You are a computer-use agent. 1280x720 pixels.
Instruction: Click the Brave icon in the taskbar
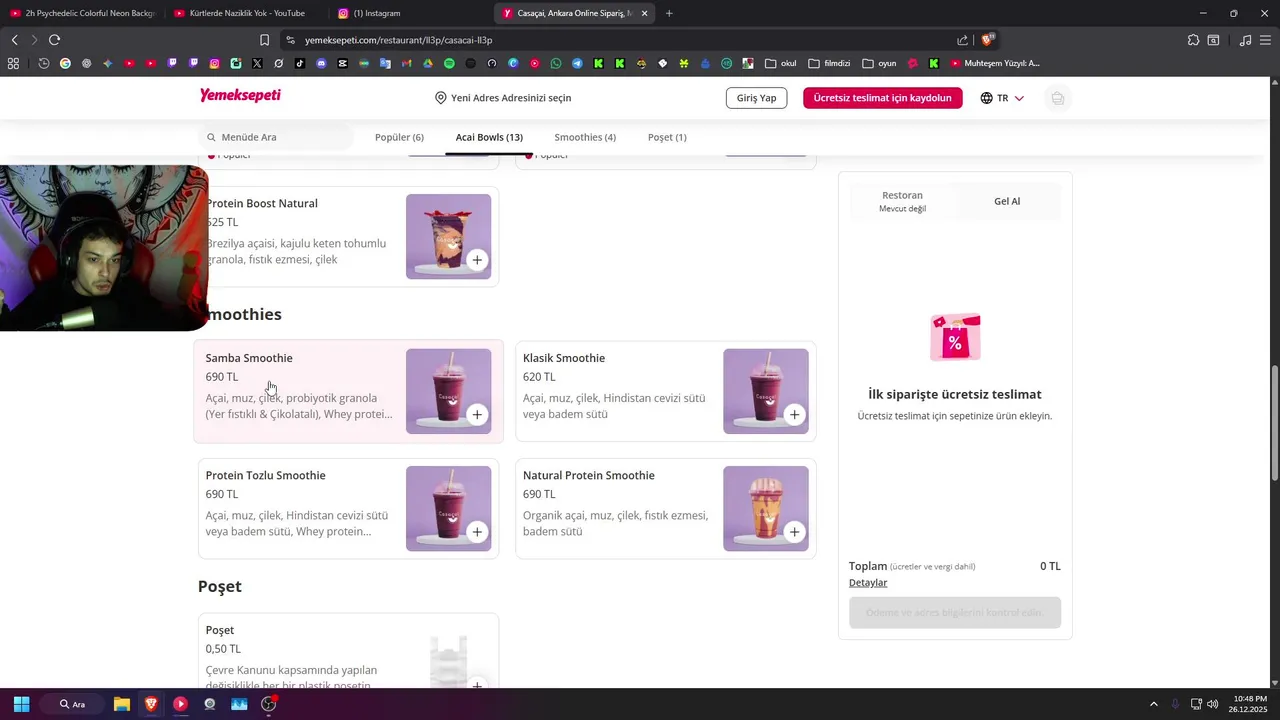(x=151, y=704)
